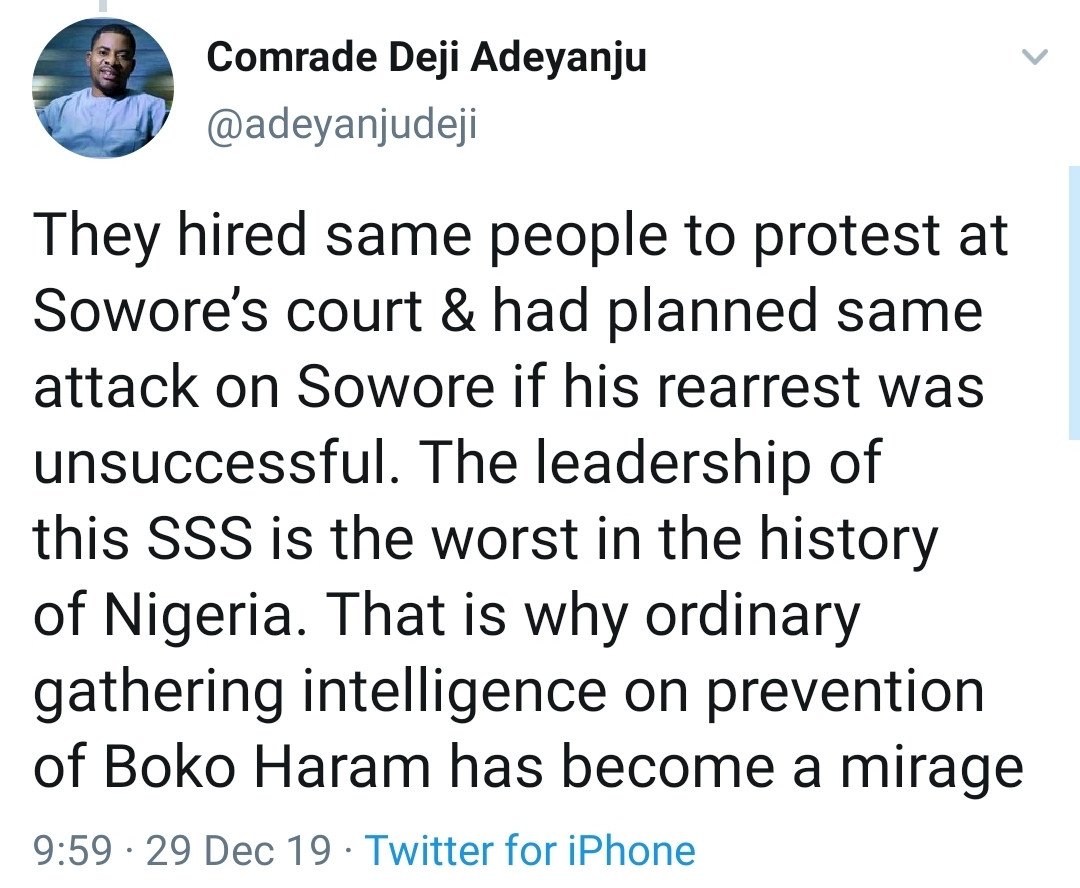Select the light blue scrollbar on the right edge
The image size is (1080, 888).
(x=1074, y=302)
